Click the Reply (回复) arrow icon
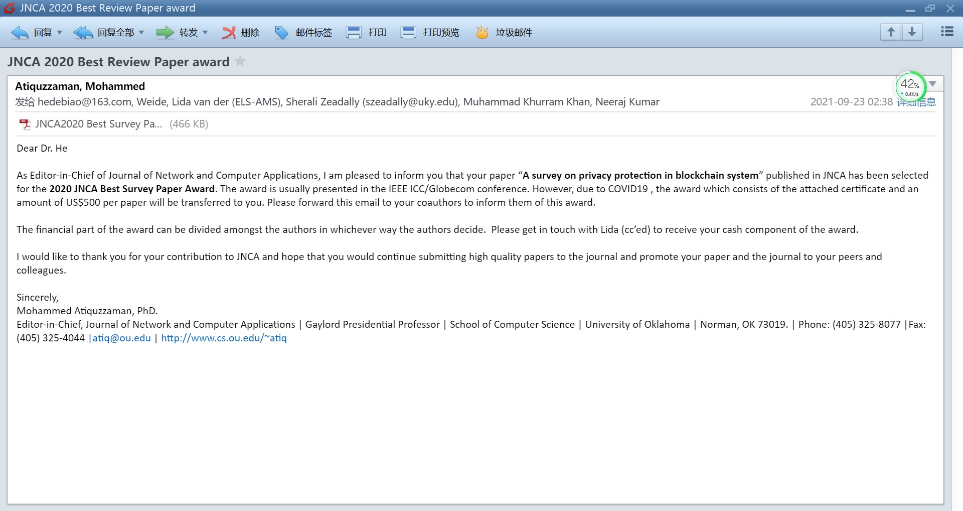The height and width of the screenshot is (511, 963). [20, 32]
